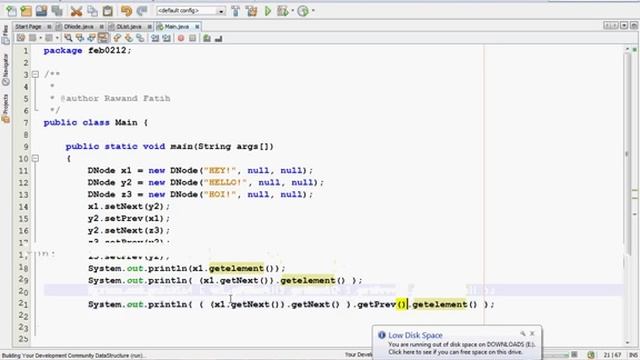Click the Previous Bookmark icon
Viewport: 640px width, 360px height.
pos(117,38)
